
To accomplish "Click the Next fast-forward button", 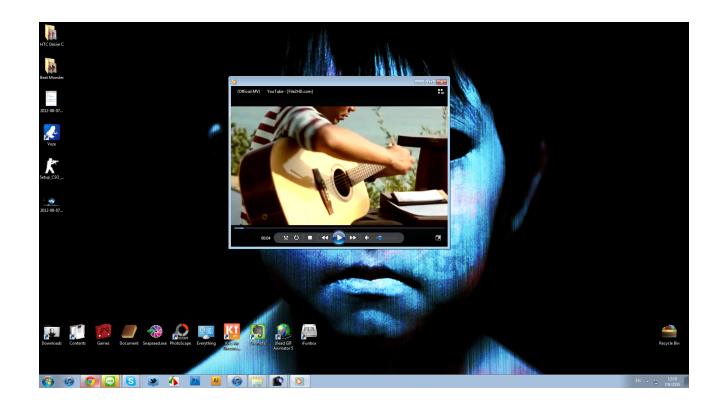I will tap(353, 238).
